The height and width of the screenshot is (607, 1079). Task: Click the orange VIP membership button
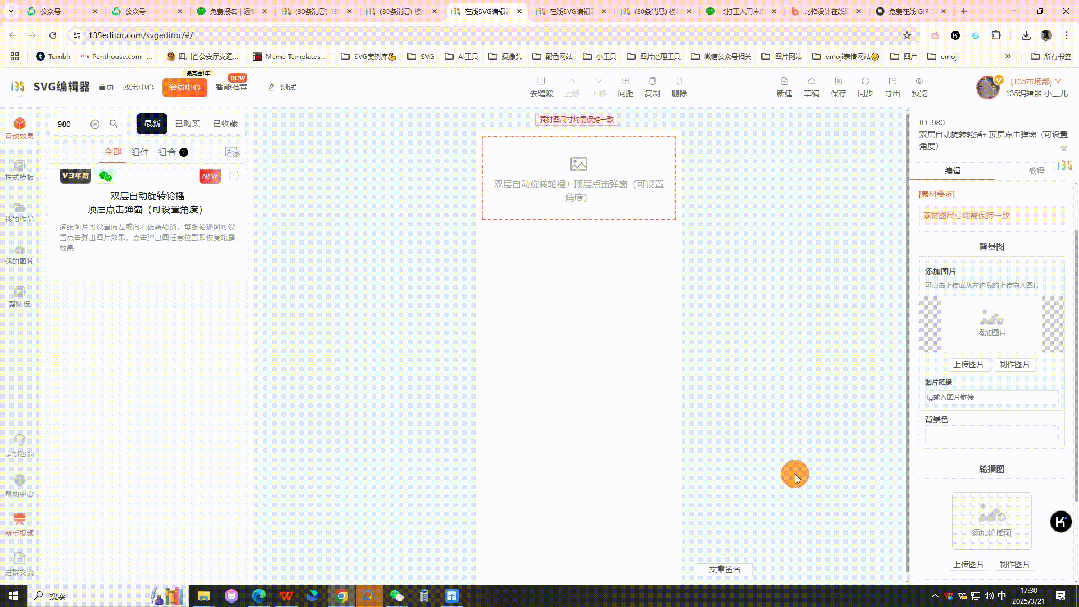click(183, 87)
